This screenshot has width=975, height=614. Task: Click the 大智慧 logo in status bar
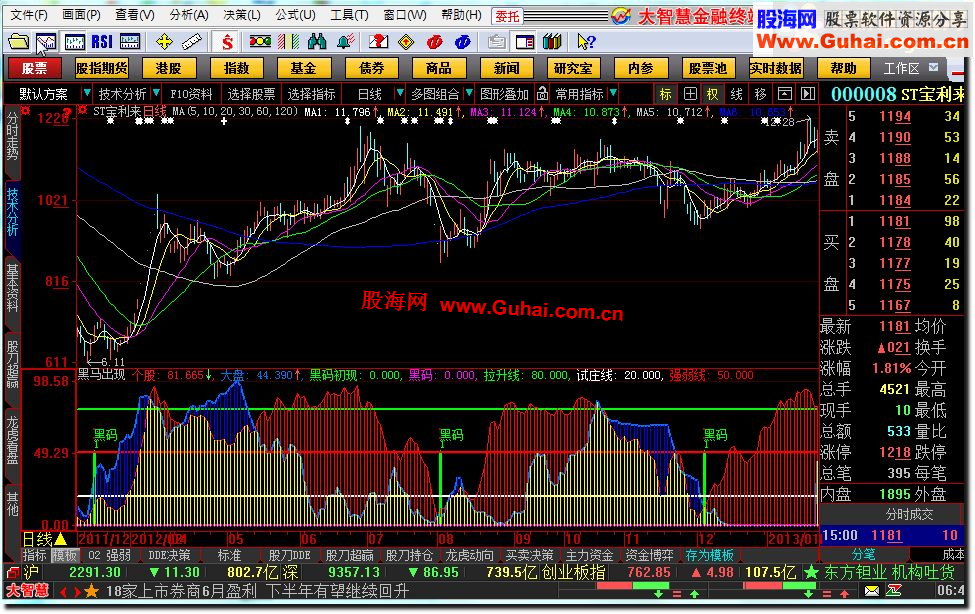27,591
